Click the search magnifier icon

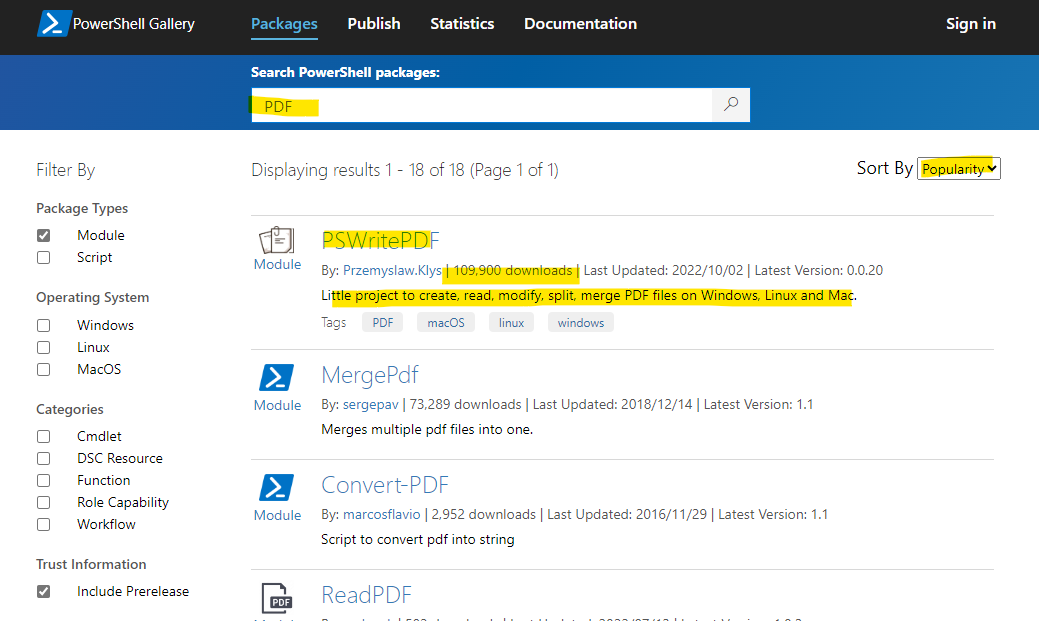(x=730, y=104)
